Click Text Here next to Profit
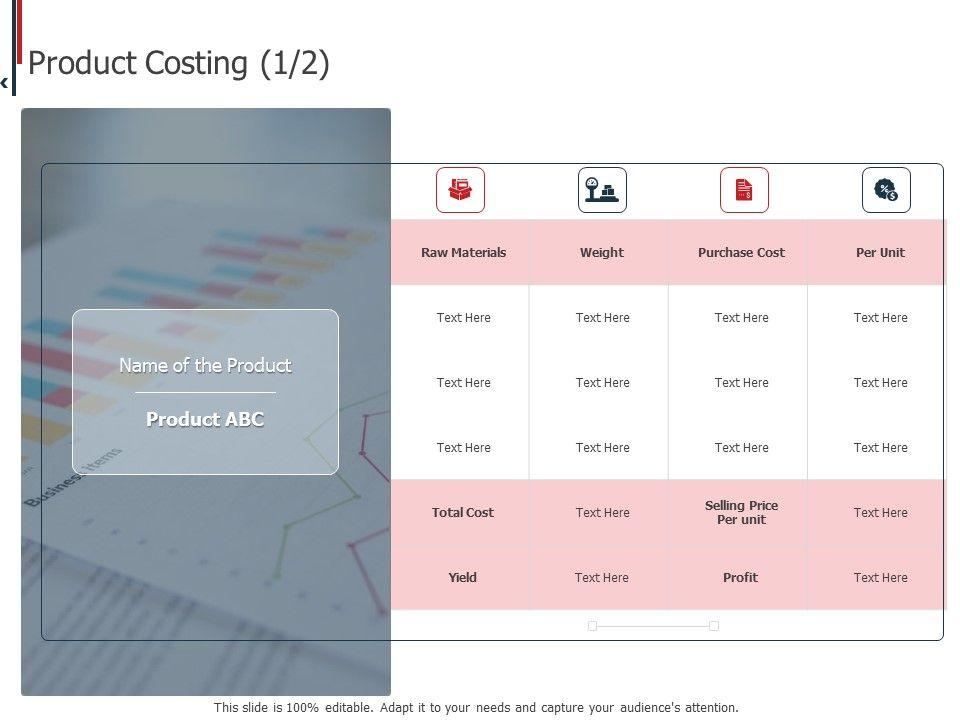 [880, 577]
